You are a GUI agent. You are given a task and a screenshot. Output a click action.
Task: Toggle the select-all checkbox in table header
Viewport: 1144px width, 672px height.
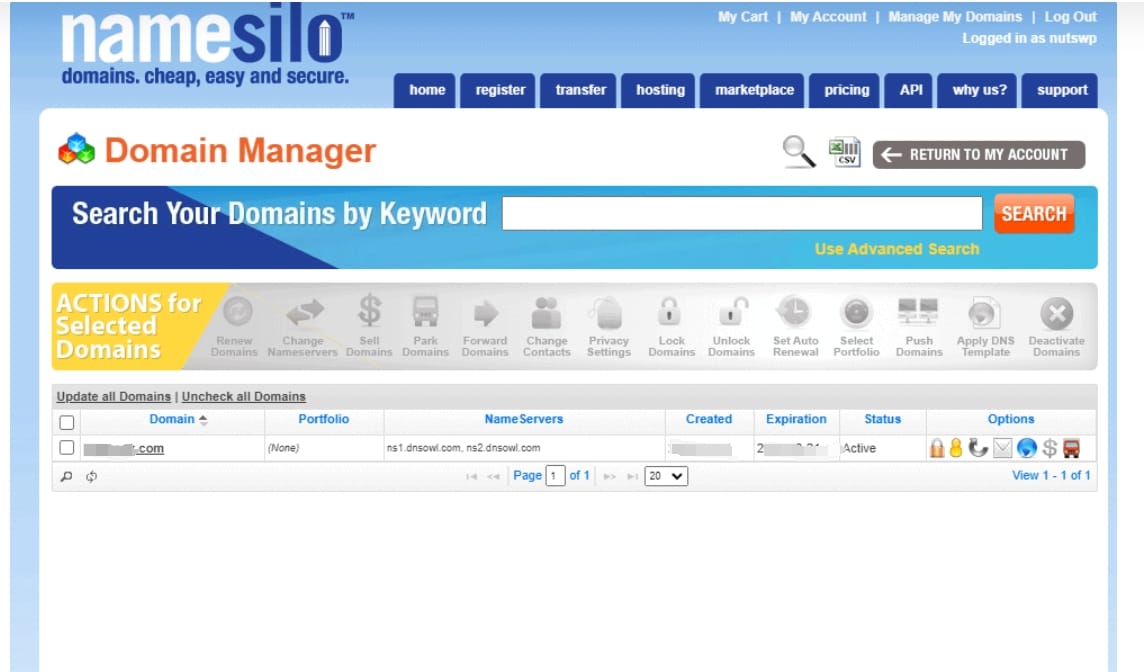pos(67,422)
